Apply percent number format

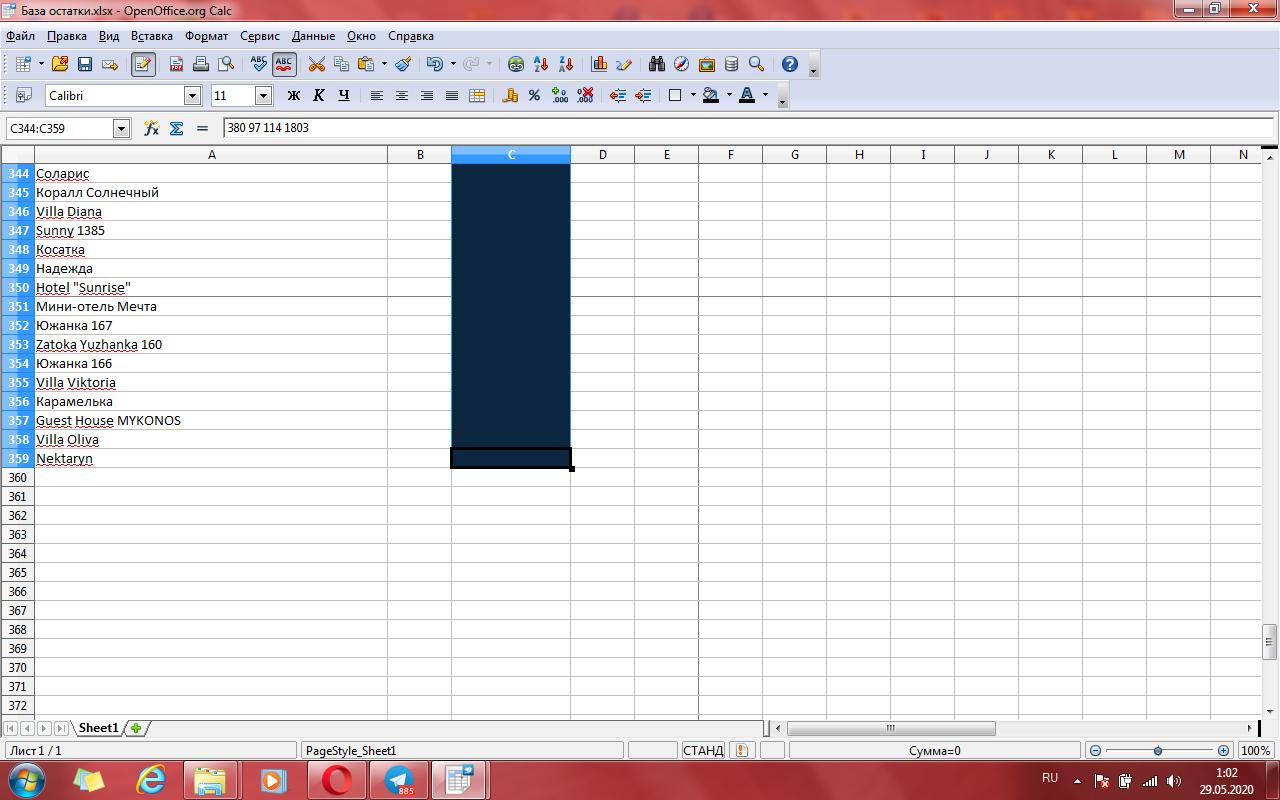tap(534, 95)
